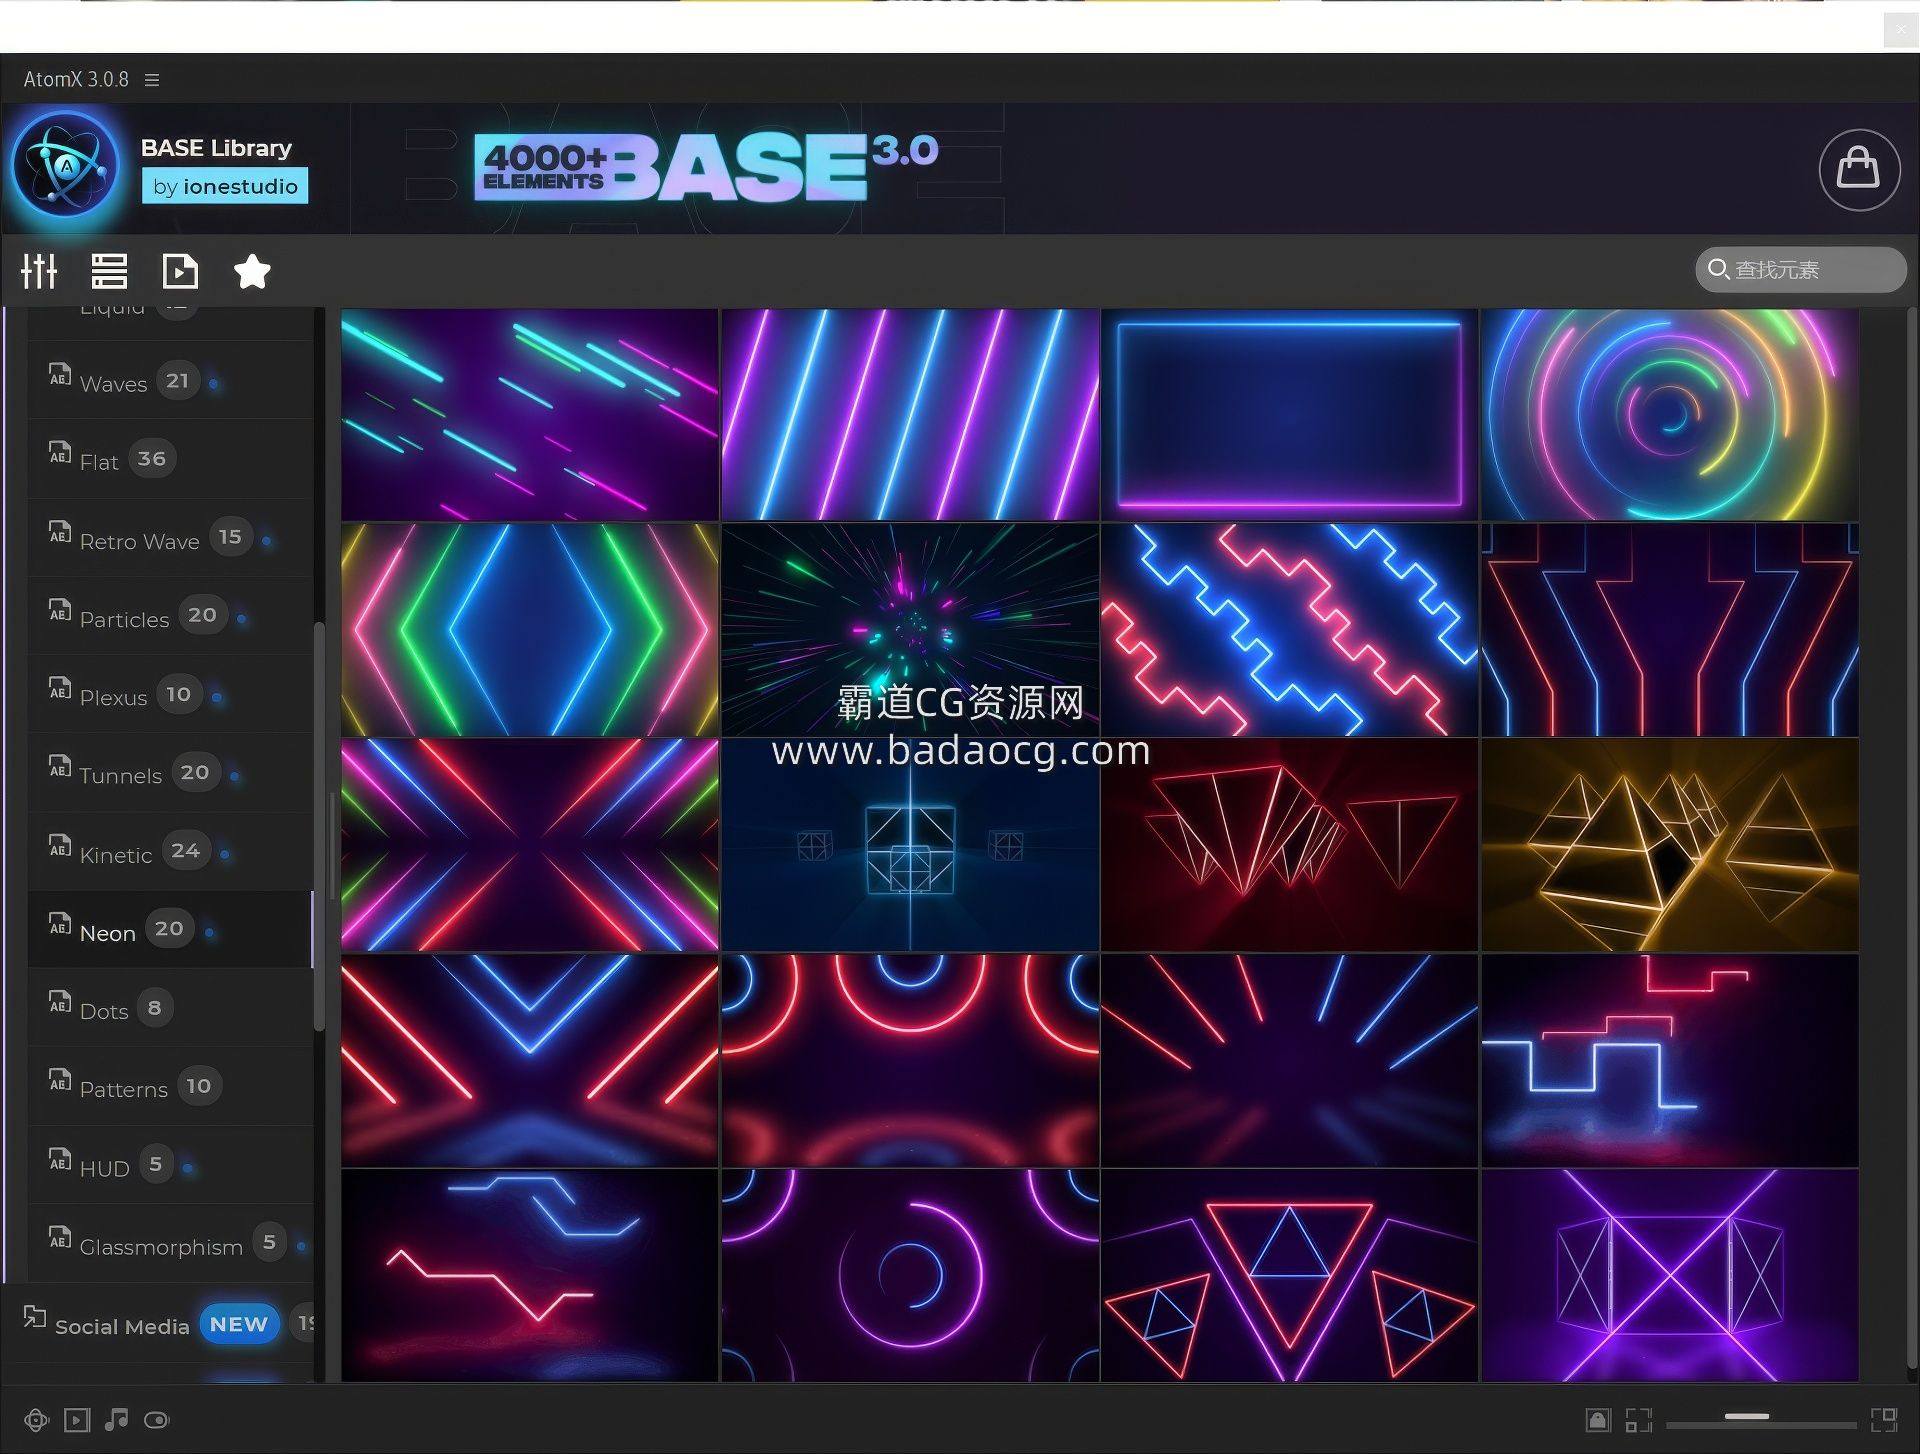The image size is (1920, 1454).
Task: Show favorites with the star icon
Action: (x=252, y=271)
